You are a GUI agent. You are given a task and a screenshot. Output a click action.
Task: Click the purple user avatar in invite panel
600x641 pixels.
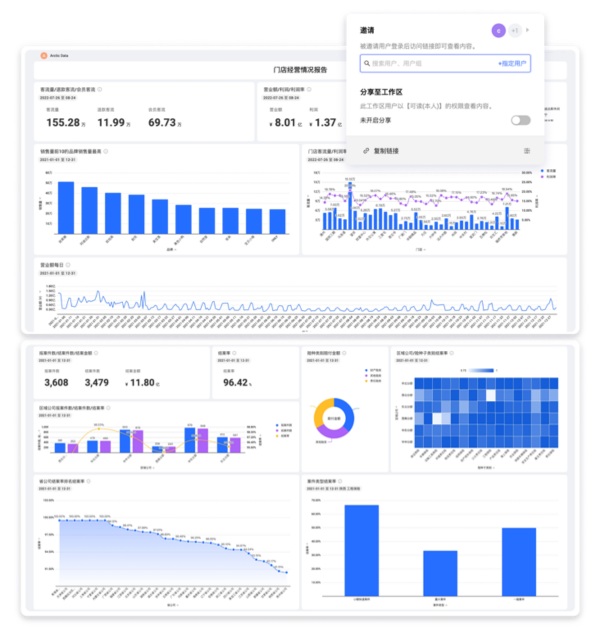(x=499, y=30)
